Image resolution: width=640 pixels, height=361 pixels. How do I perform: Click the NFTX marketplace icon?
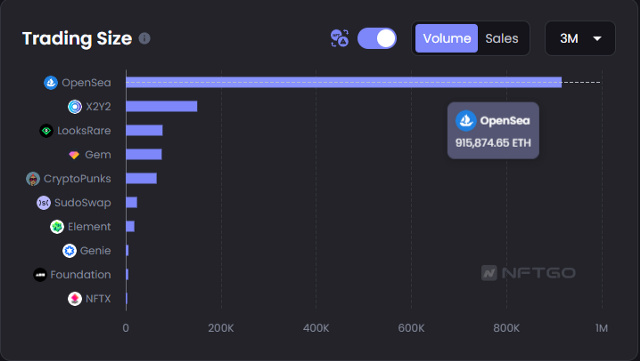click(75, 299)
